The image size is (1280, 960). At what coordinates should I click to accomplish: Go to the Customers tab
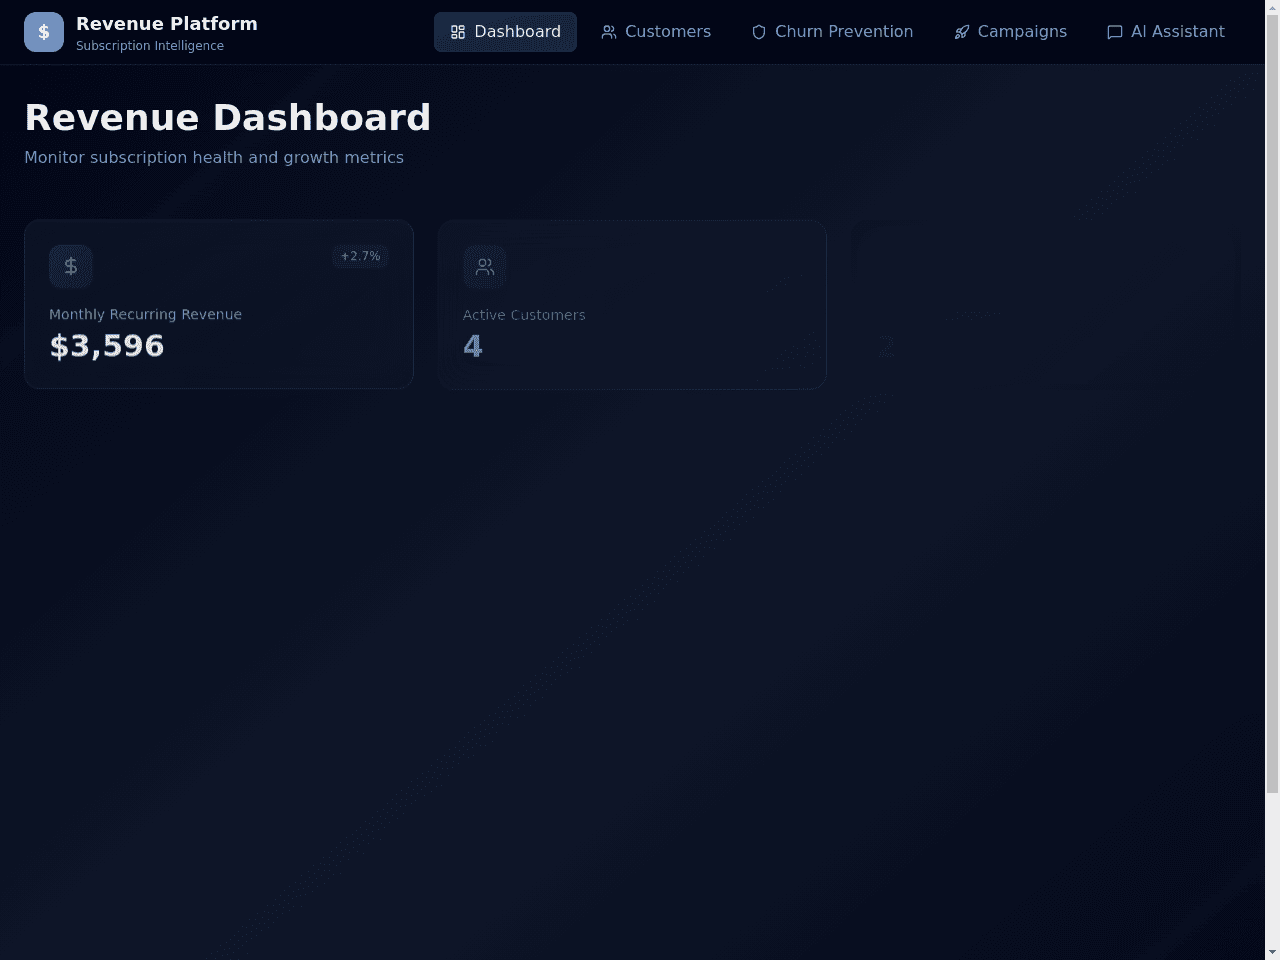tap(656, 32)
